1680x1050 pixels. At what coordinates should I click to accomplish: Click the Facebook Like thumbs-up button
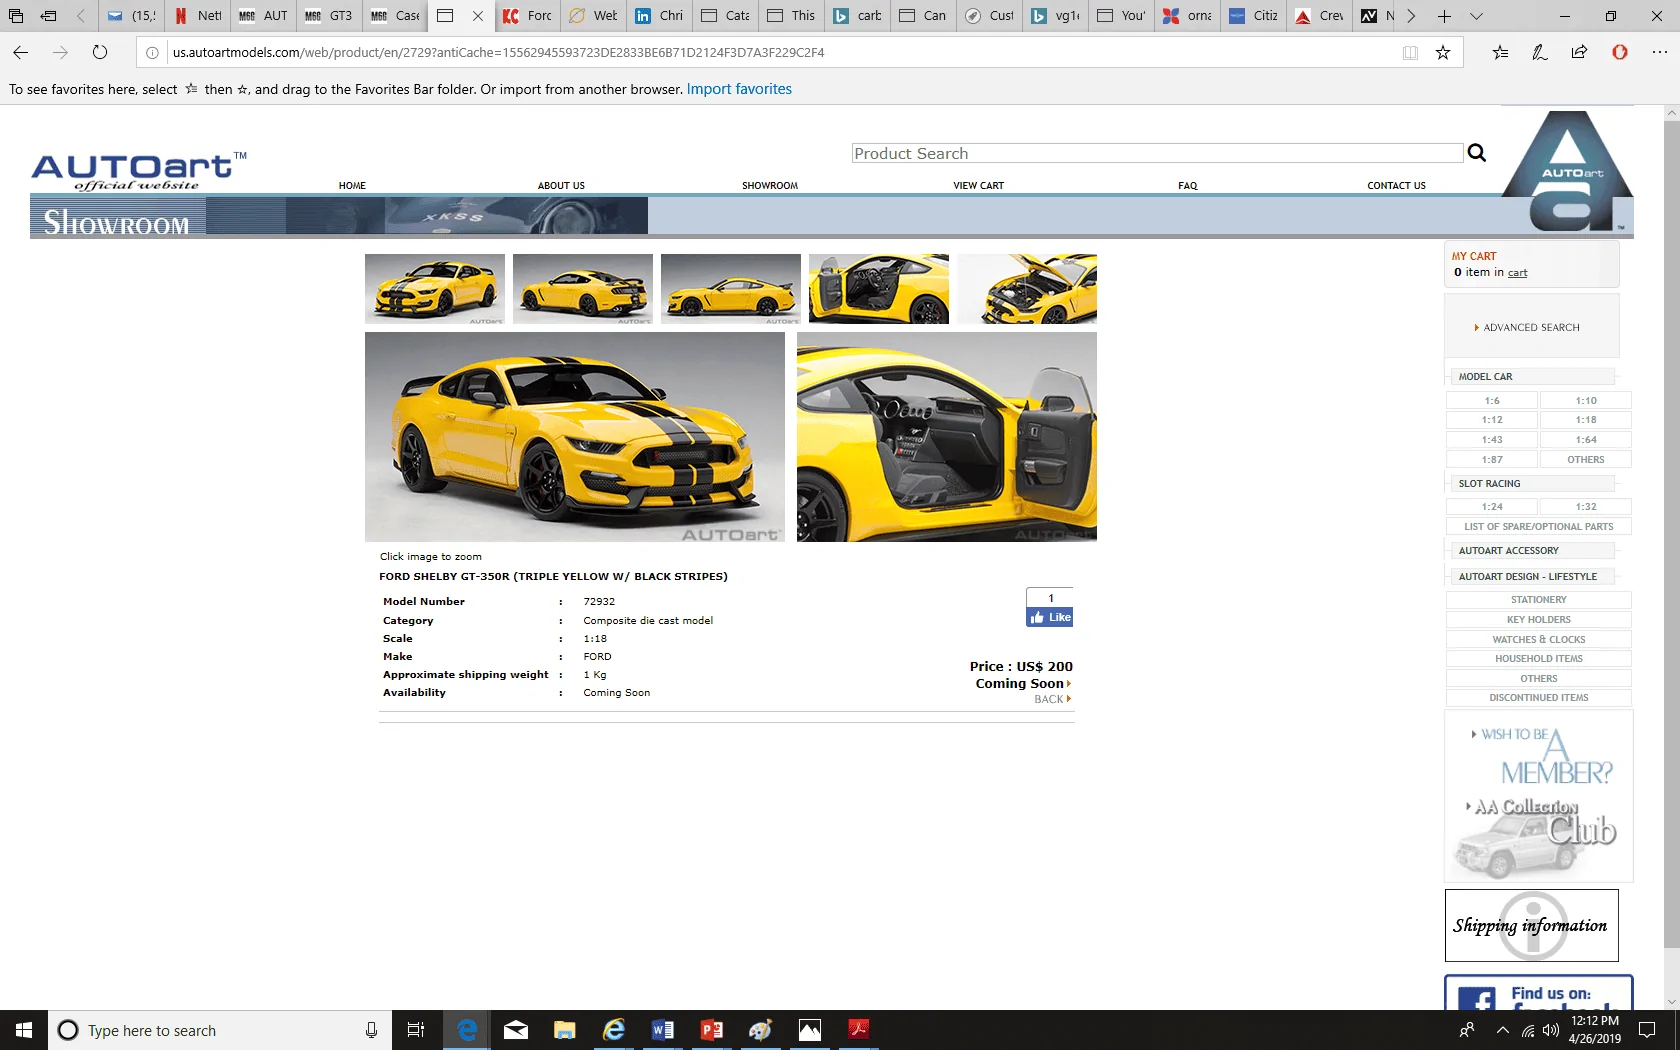tap(1049, 617)
